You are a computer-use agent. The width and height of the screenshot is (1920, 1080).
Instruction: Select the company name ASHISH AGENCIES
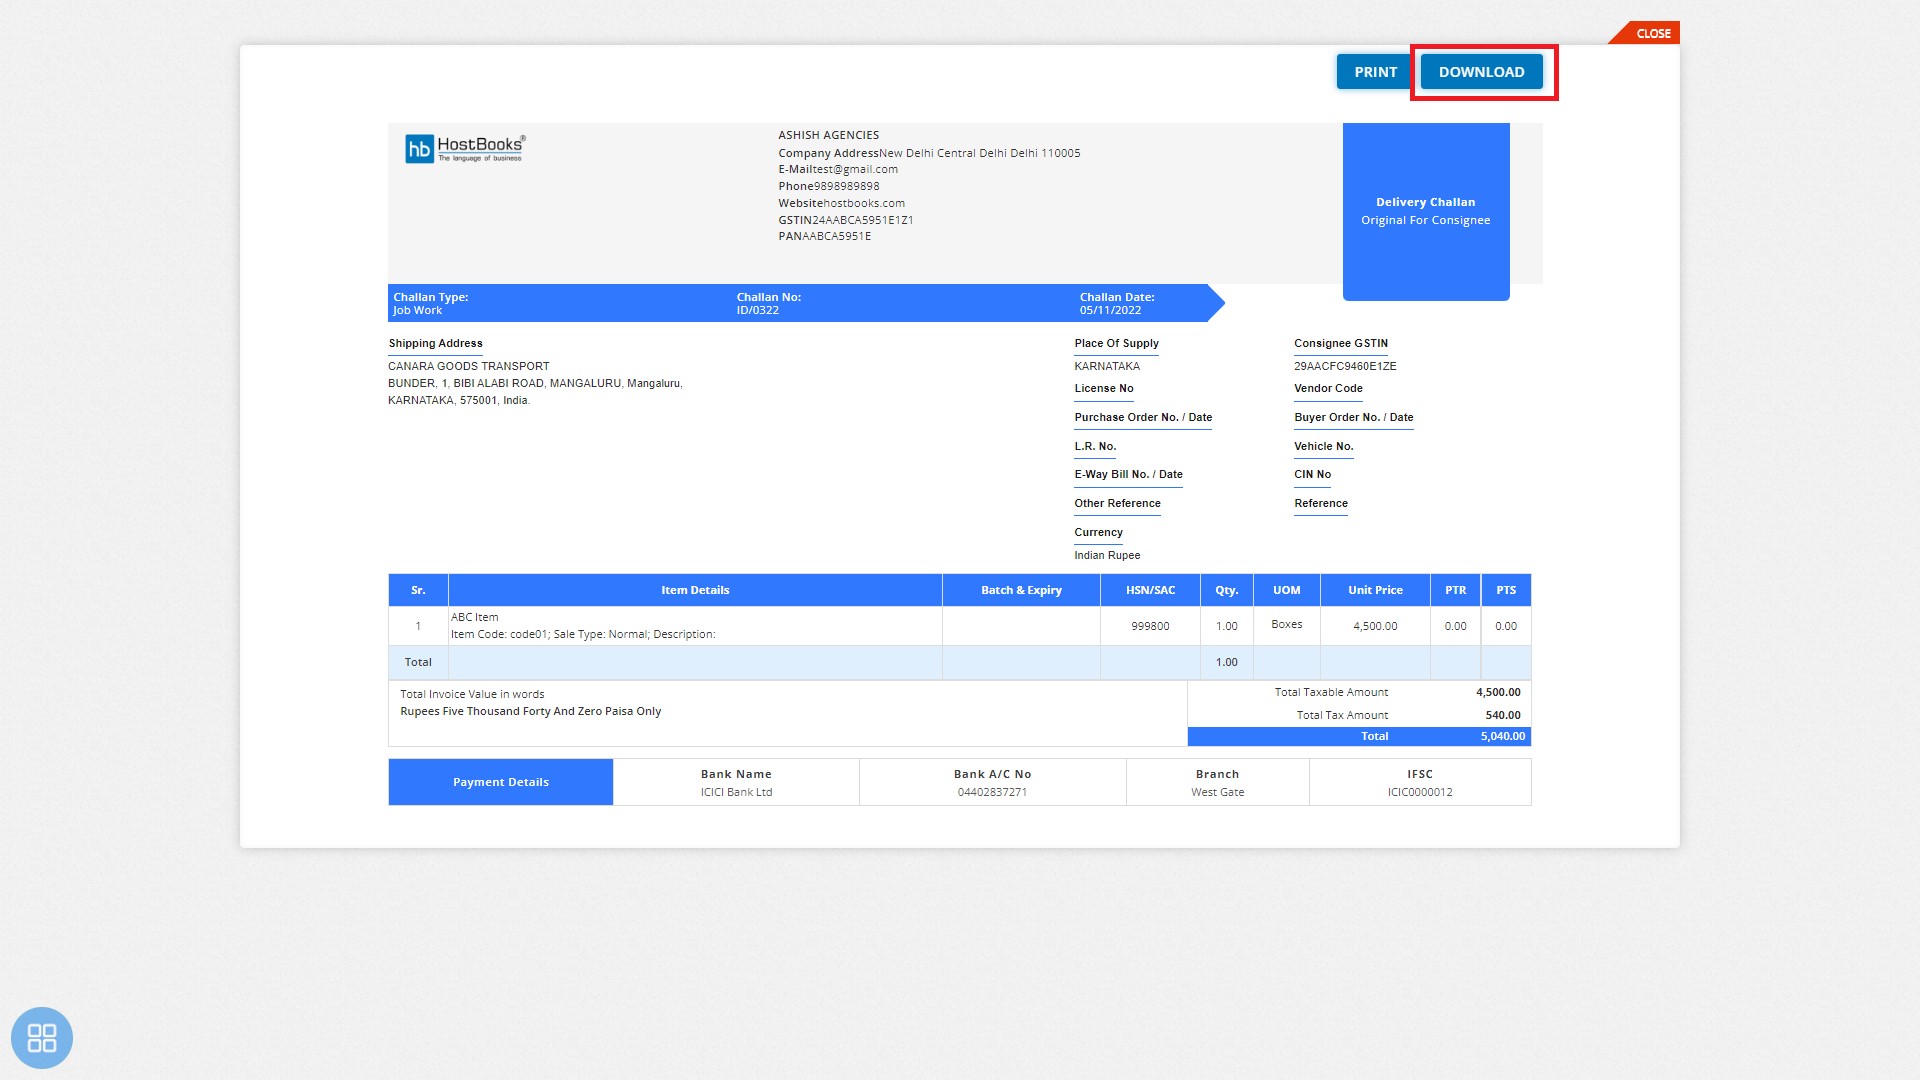click(x=829, y=135)
